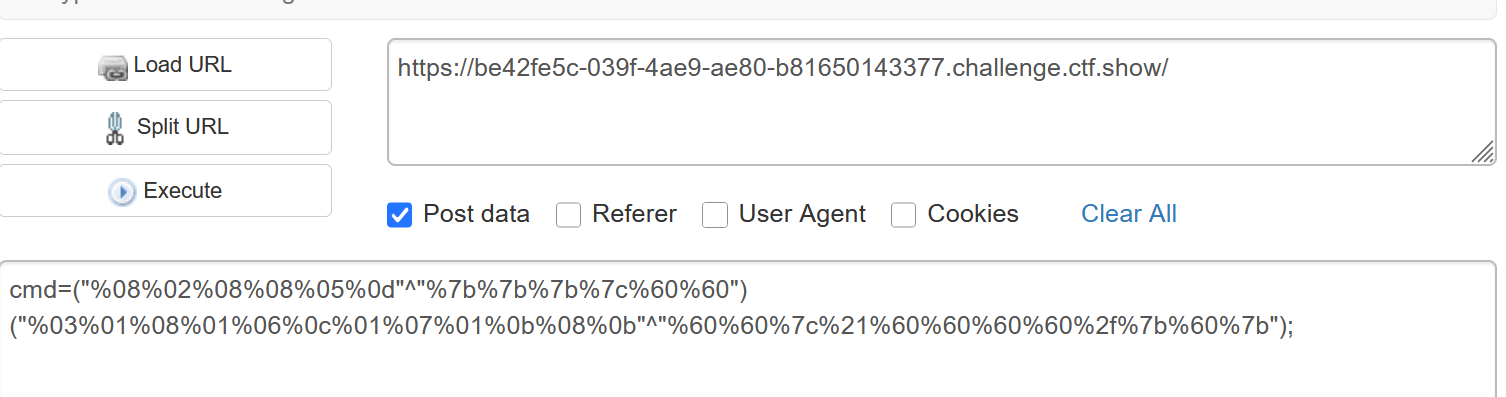The width and height of the screenshot is (1506, 397).
Task: Click the Clear All link
Action: [x=1129, y=214]
